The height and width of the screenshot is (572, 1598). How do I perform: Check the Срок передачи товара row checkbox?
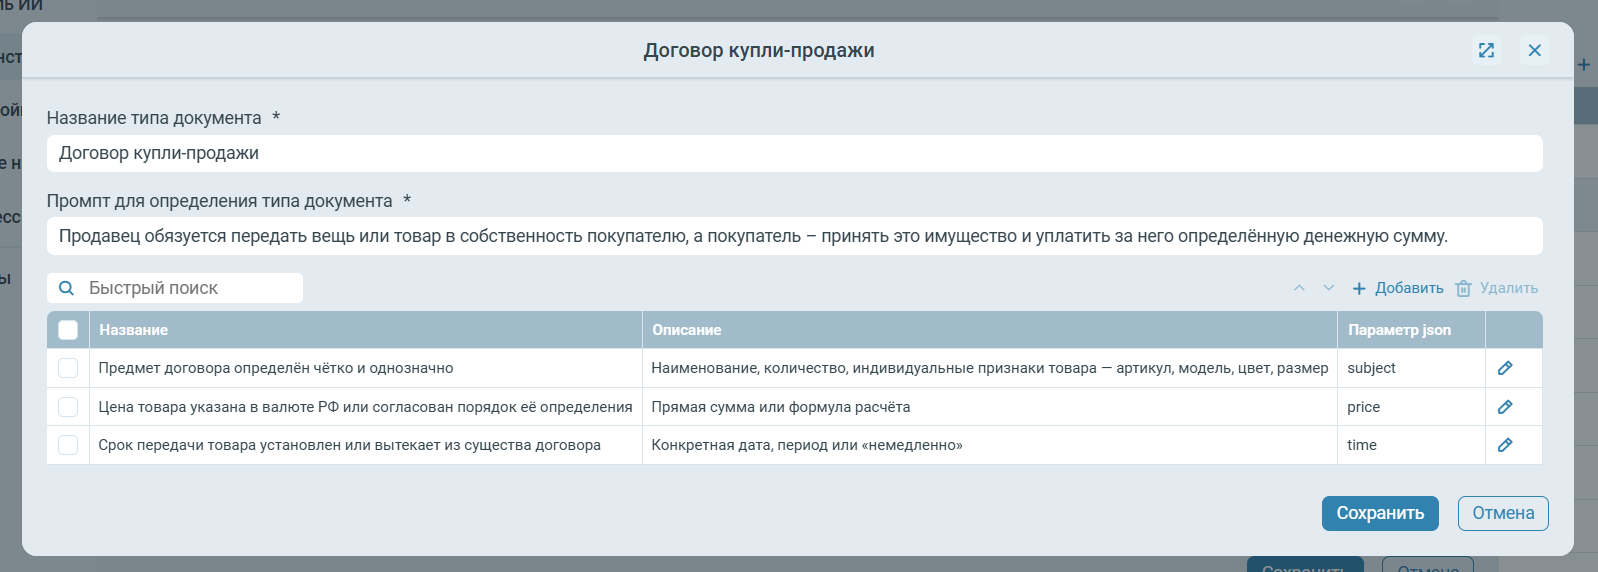[x=68, y=445]
